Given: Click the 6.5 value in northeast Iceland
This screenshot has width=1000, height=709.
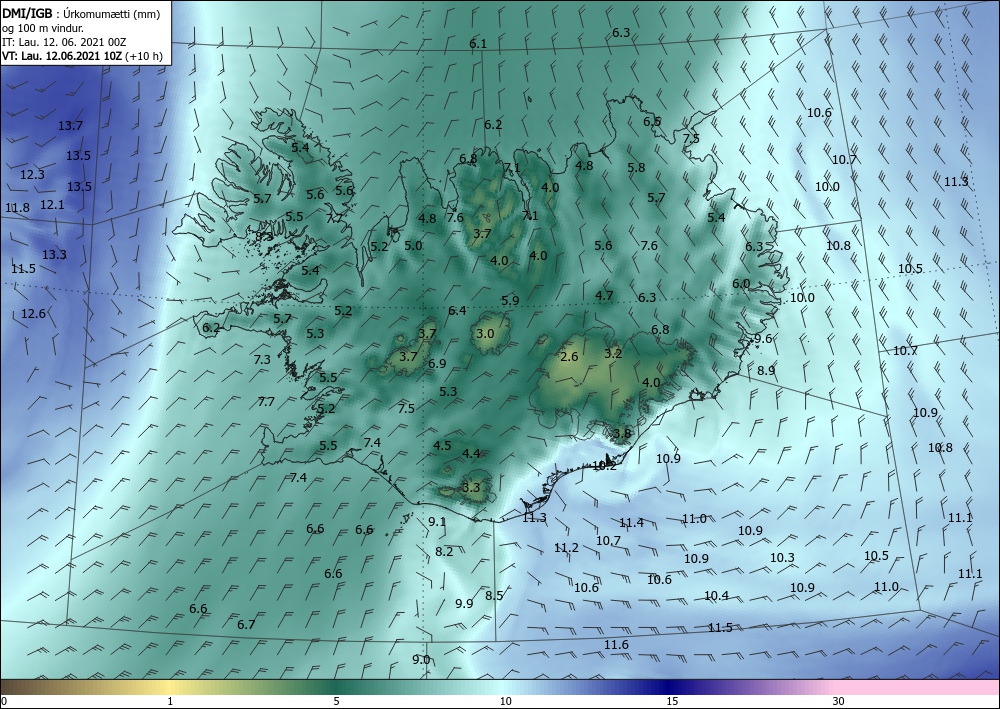Looking at the screenshot, I should (x=652, y=121).
